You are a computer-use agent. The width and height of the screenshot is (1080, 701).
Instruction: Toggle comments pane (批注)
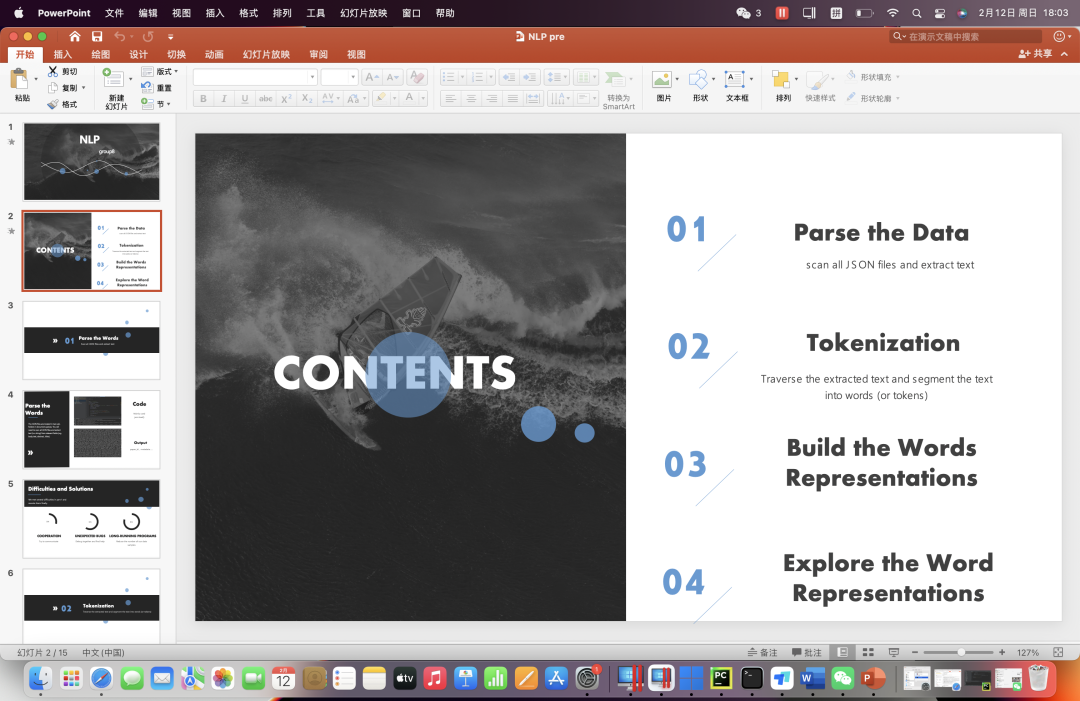tap(807, 652)
